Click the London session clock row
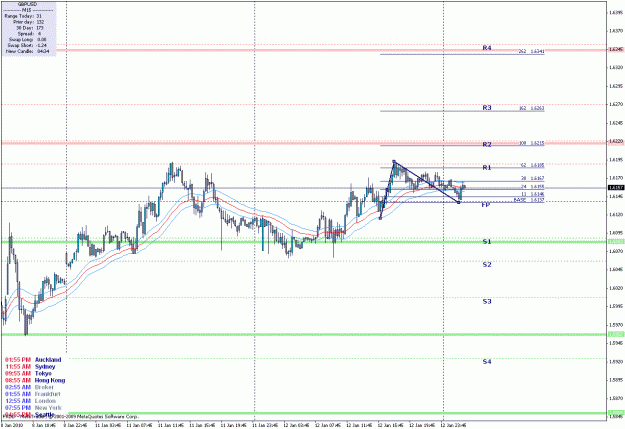The width and height of the screenshot is (625, 429). click(30, 401)
